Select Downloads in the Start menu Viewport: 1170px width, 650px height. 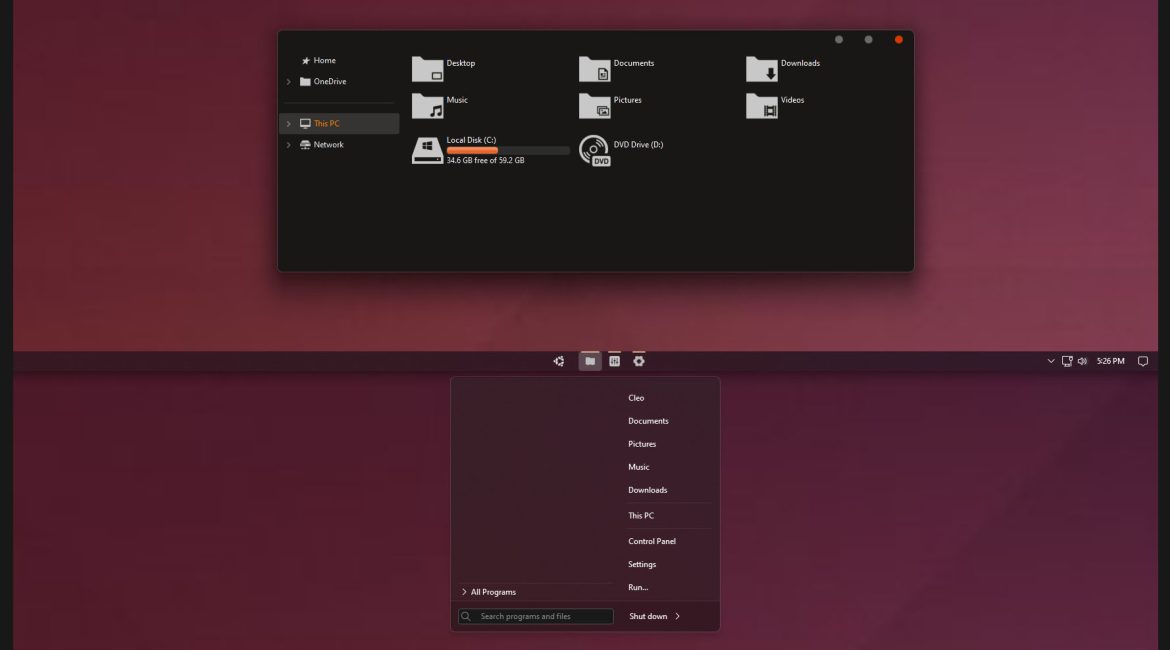(x=648, y=490)
